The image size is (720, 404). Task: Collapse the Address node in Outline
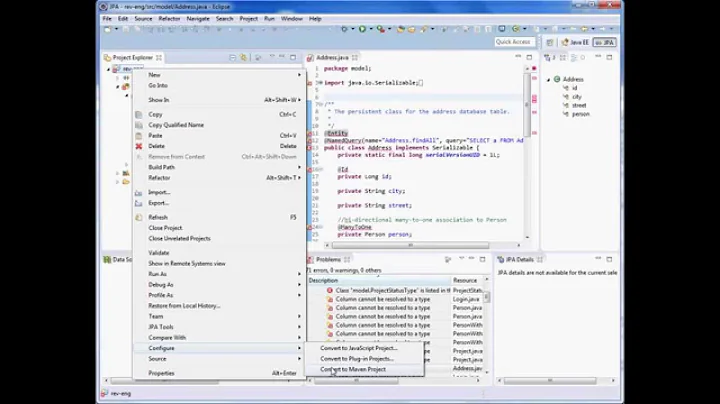[x=548, y=79]
